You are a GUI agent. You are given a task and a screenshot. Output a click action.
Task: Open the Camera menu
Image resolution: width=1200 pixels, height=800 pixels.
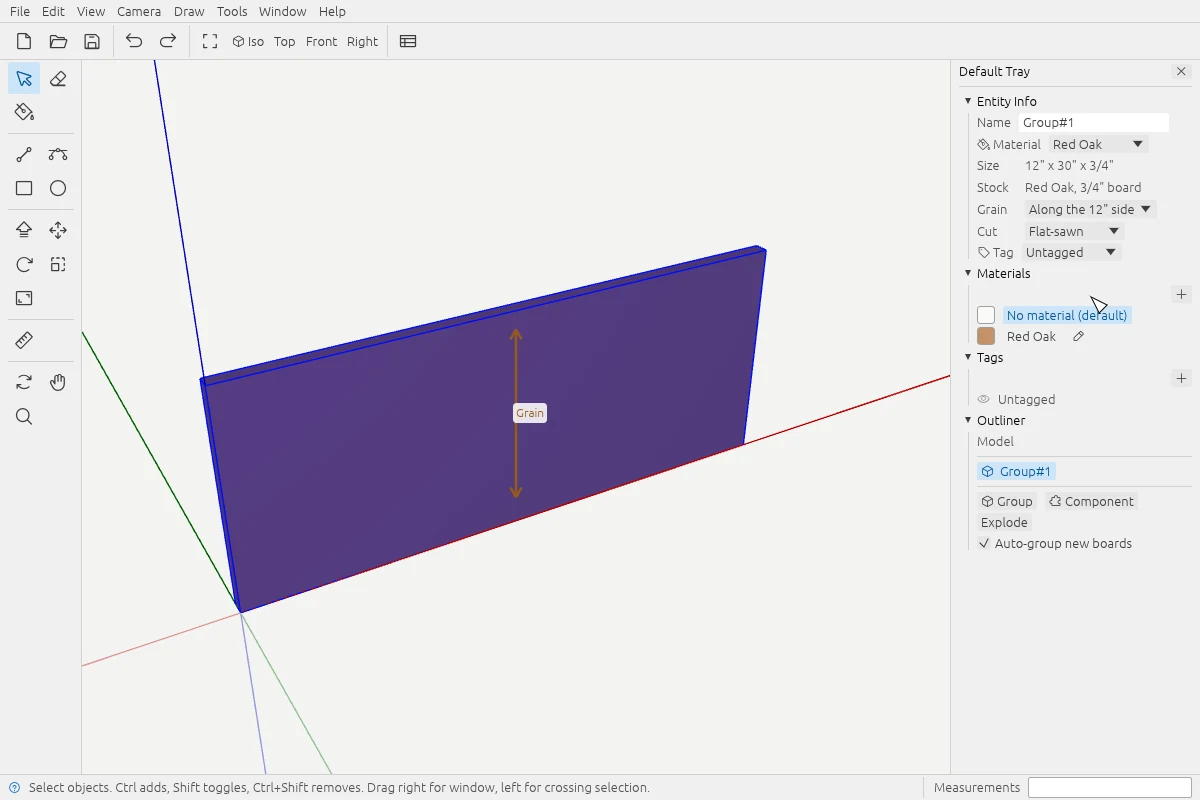[x=139, y=11]
